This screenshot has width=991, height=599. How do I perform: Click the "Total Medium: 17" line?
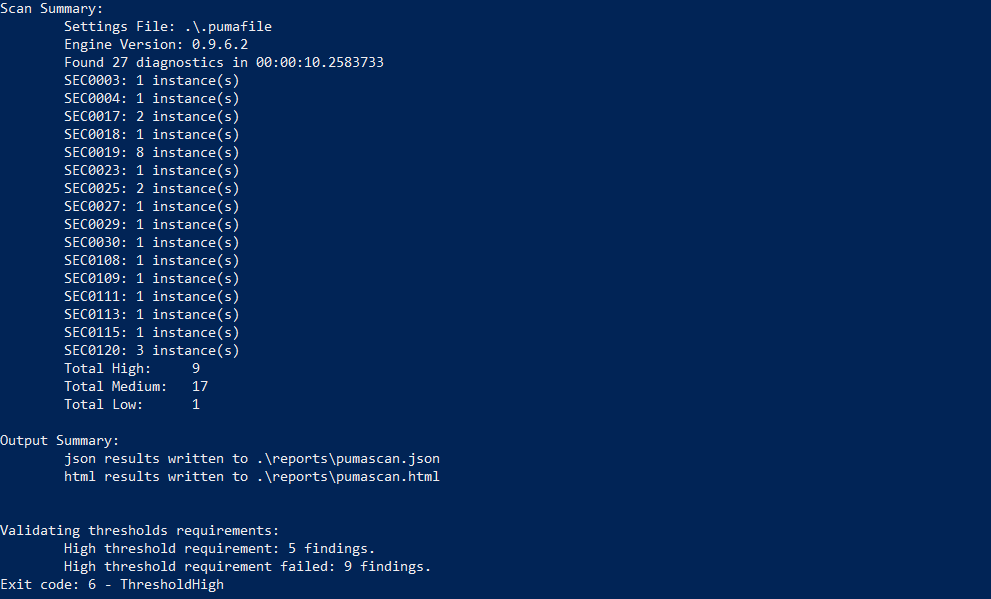135,386
